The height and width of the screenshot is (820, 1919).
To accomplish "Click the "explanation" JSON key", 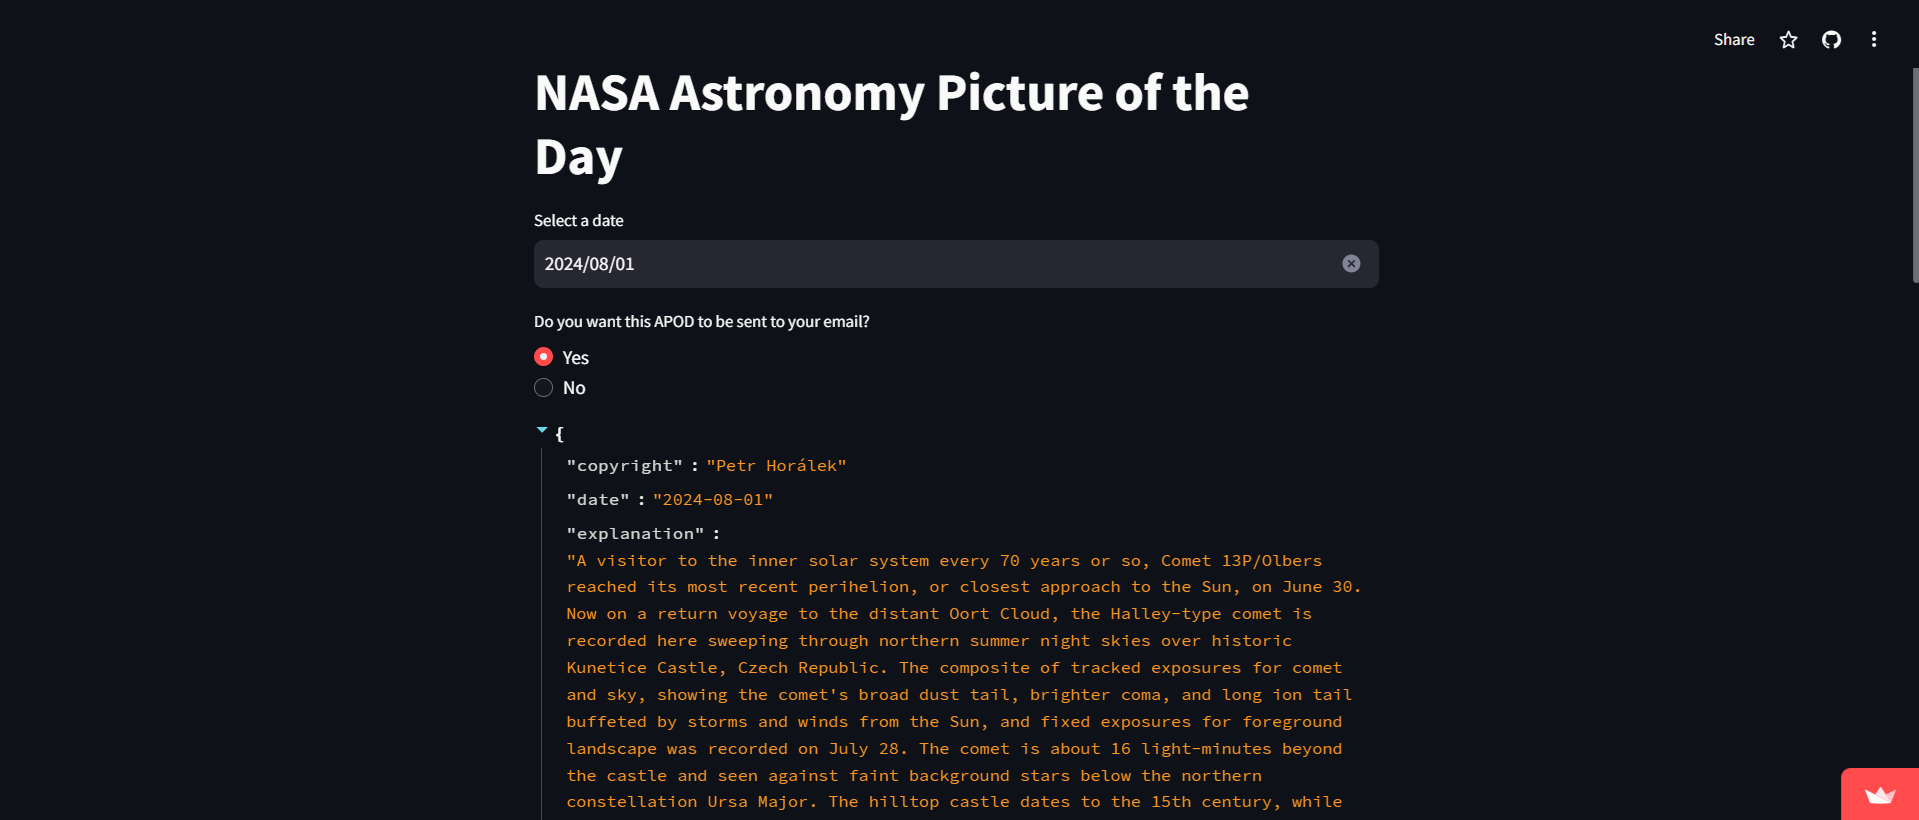I will (x=635, y=534).
